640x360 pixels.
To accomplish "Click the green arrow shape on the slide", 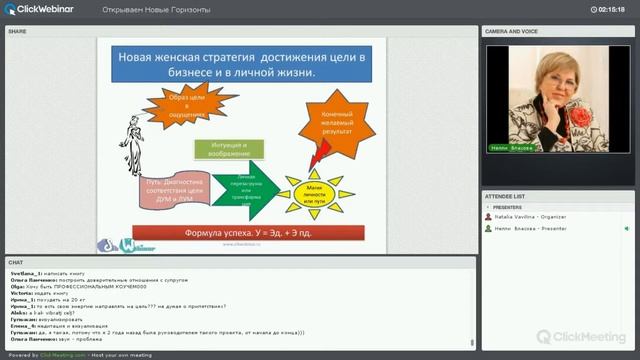I will coord(246,190).
